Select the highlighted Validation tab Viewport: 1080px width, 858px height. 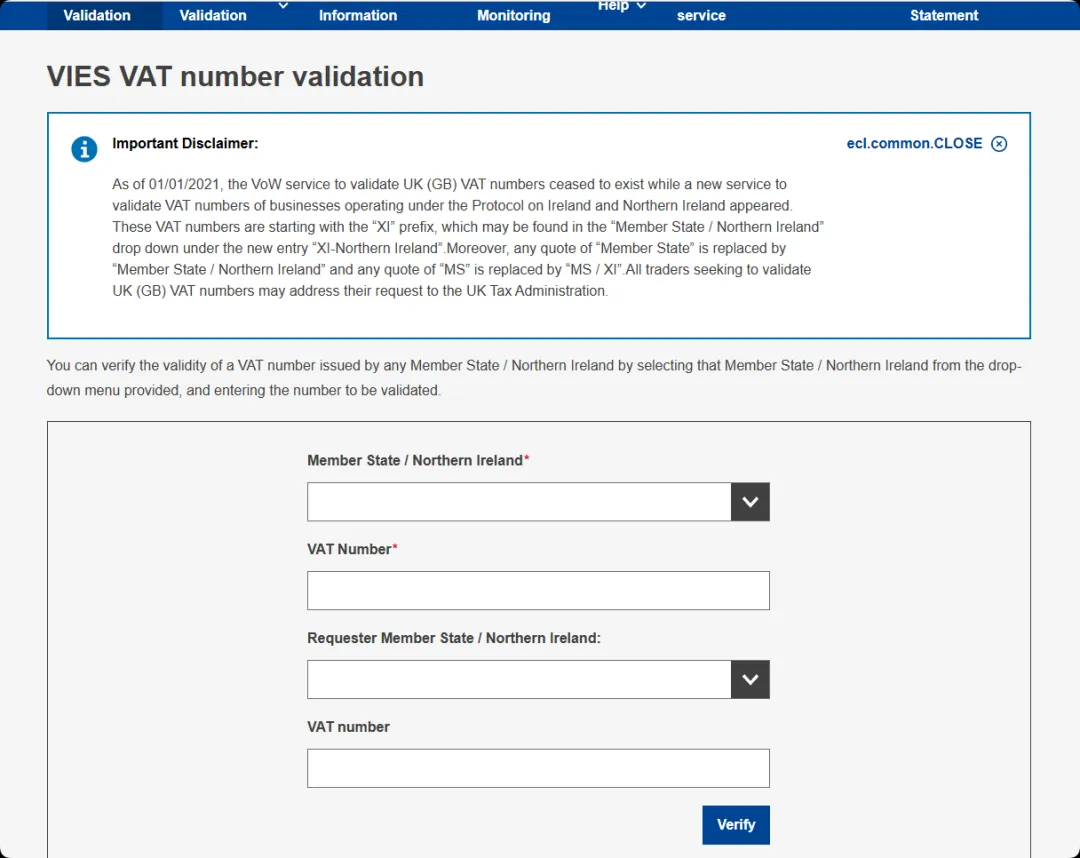pos(97,15)
